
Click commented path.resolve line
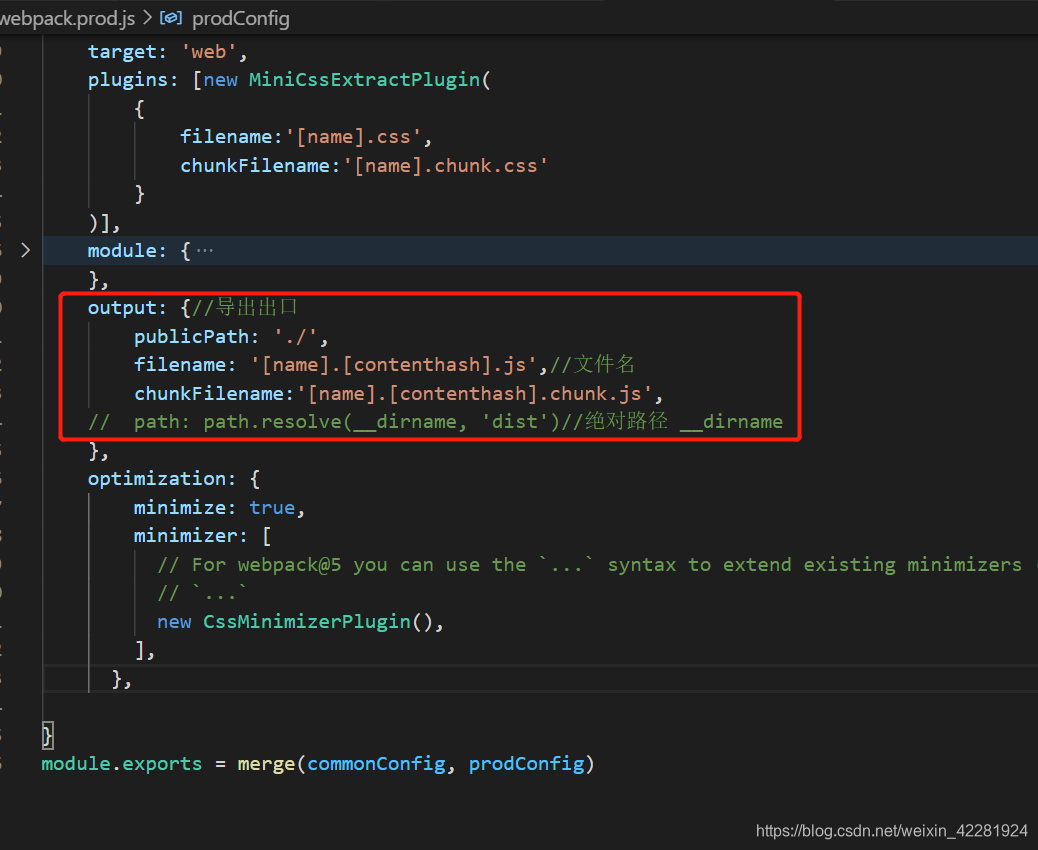[436, 422]
